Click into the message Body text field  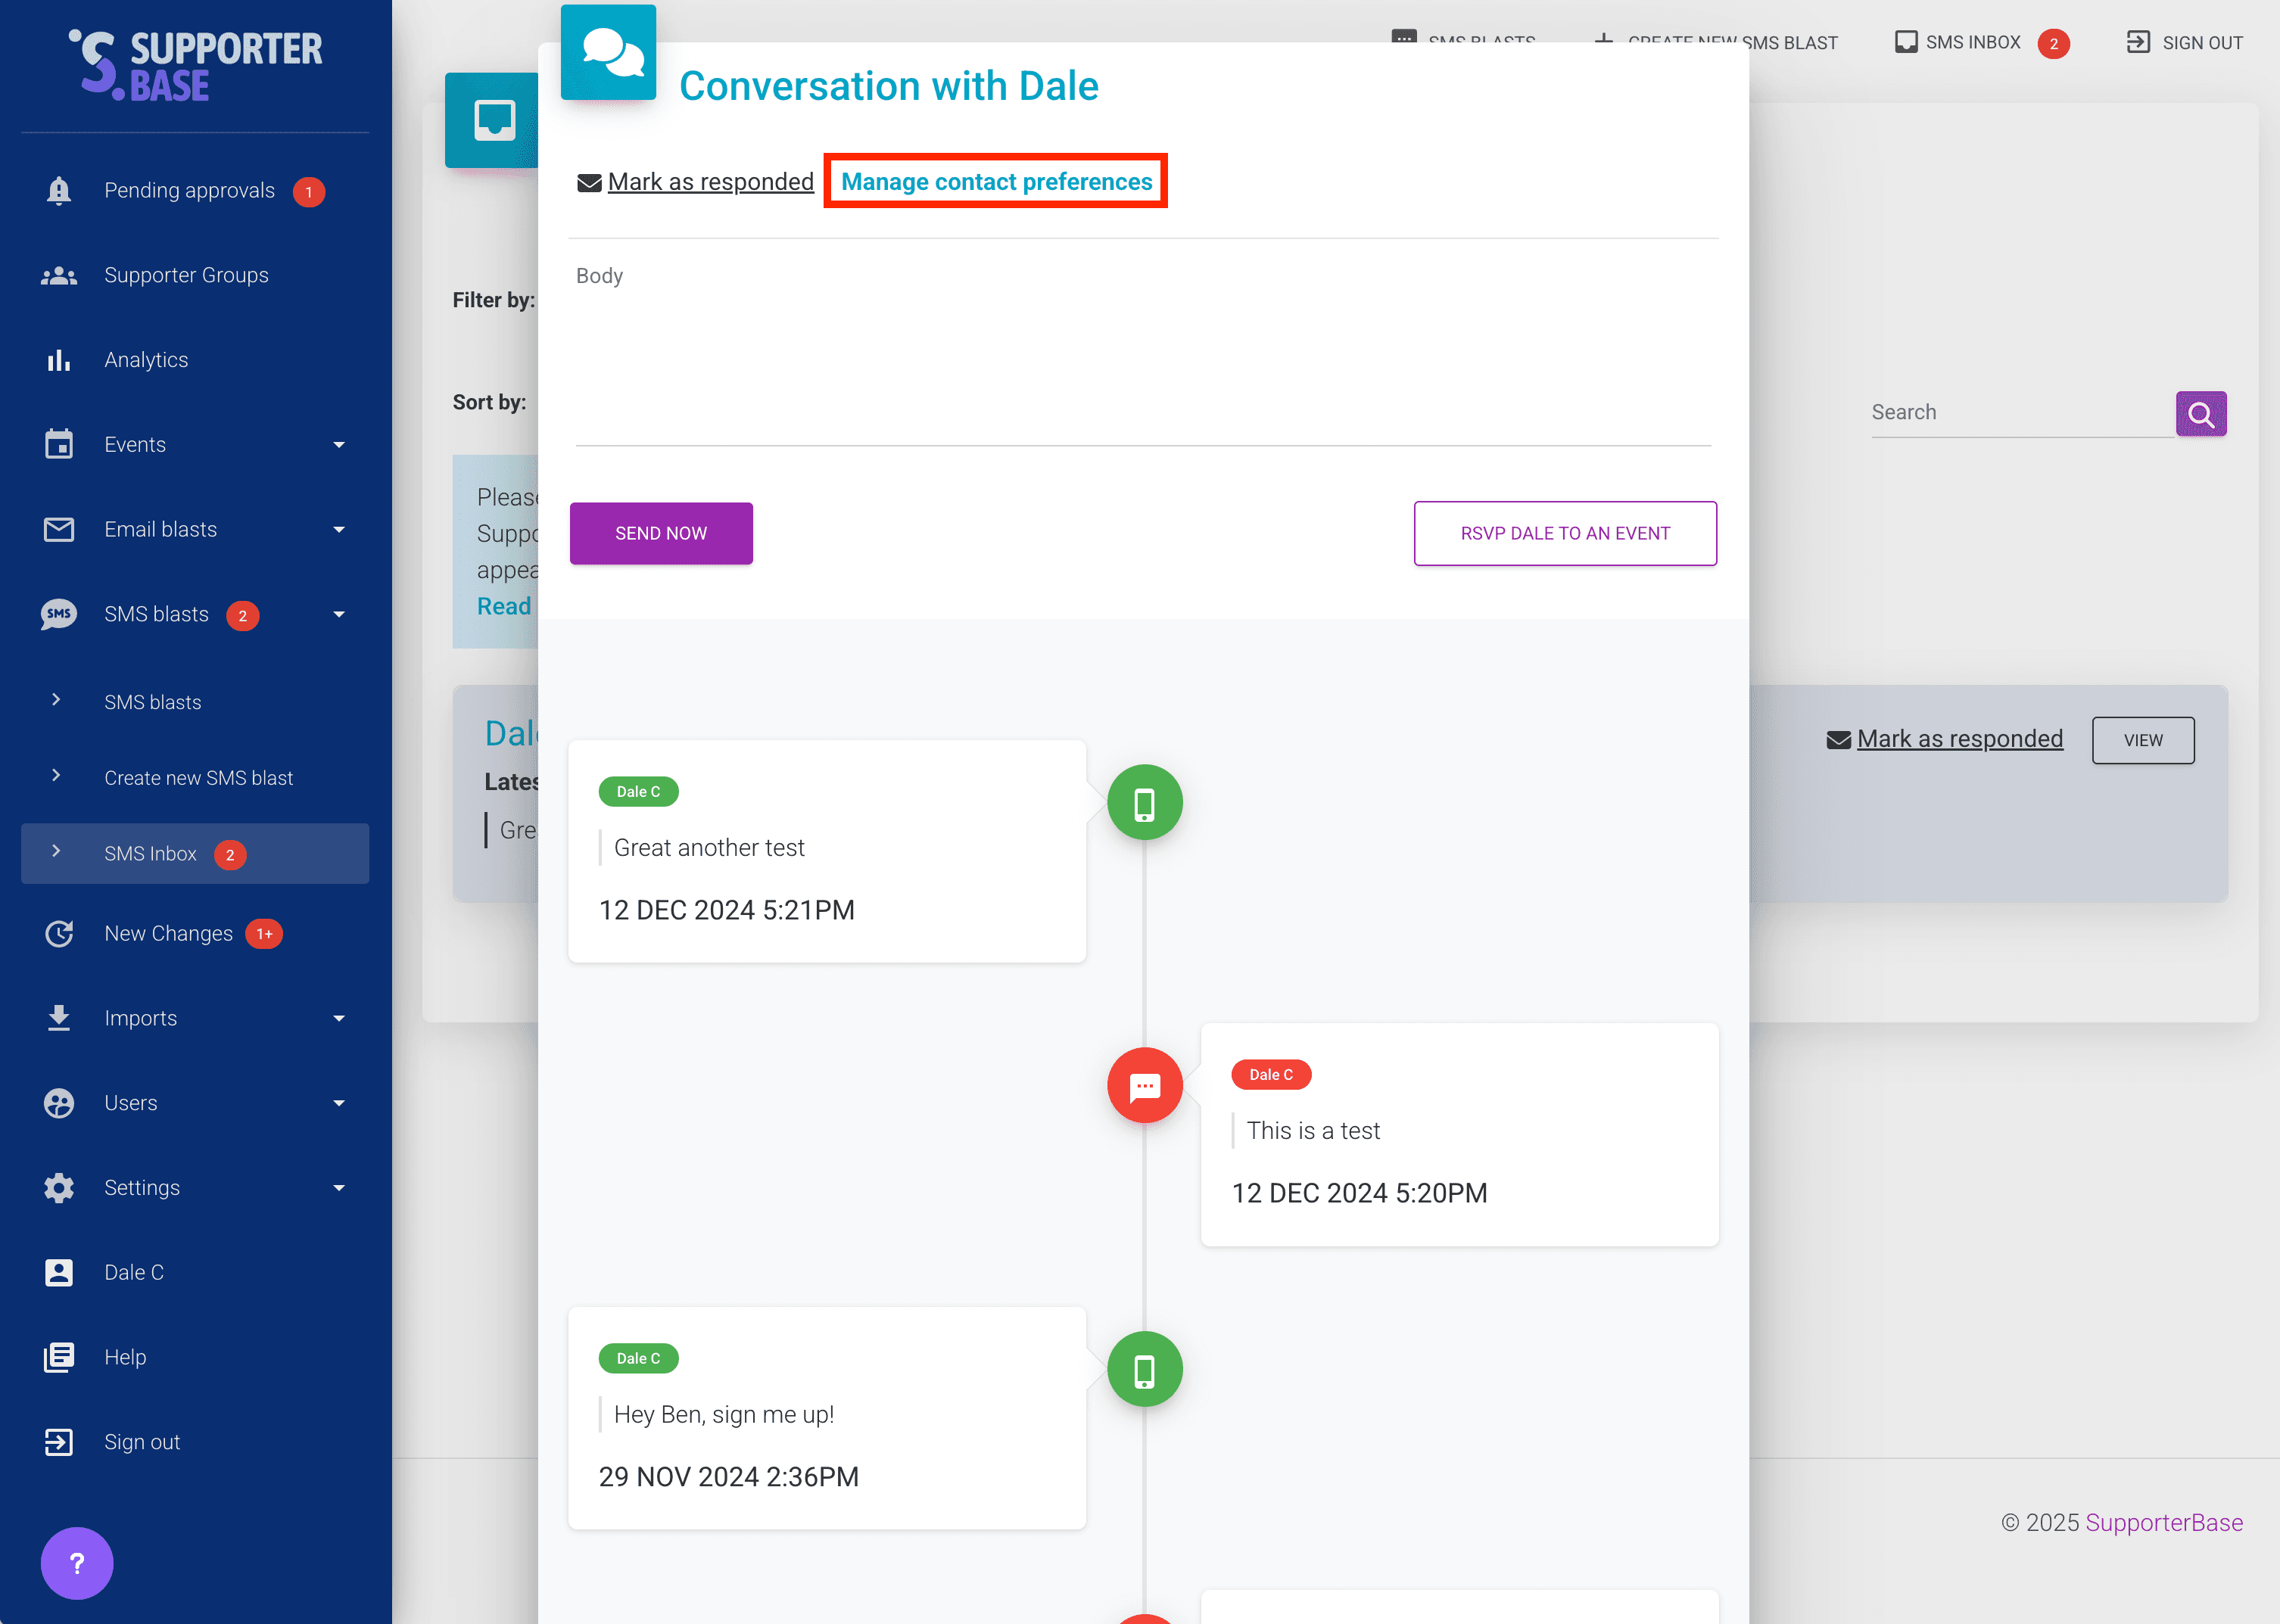pos(1142,360)
